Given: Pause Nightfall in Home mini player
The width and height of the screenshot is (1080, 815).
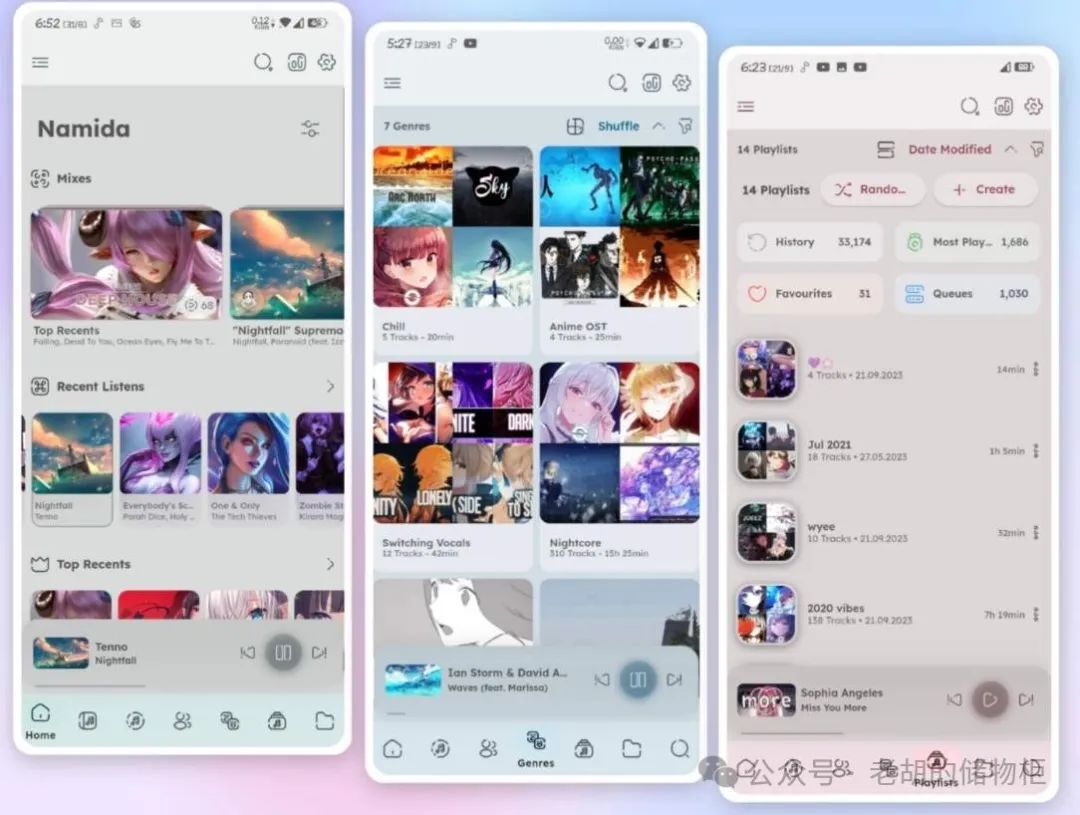Looking at the screenshot, I should pyautogui.click(x=283, y=652).
